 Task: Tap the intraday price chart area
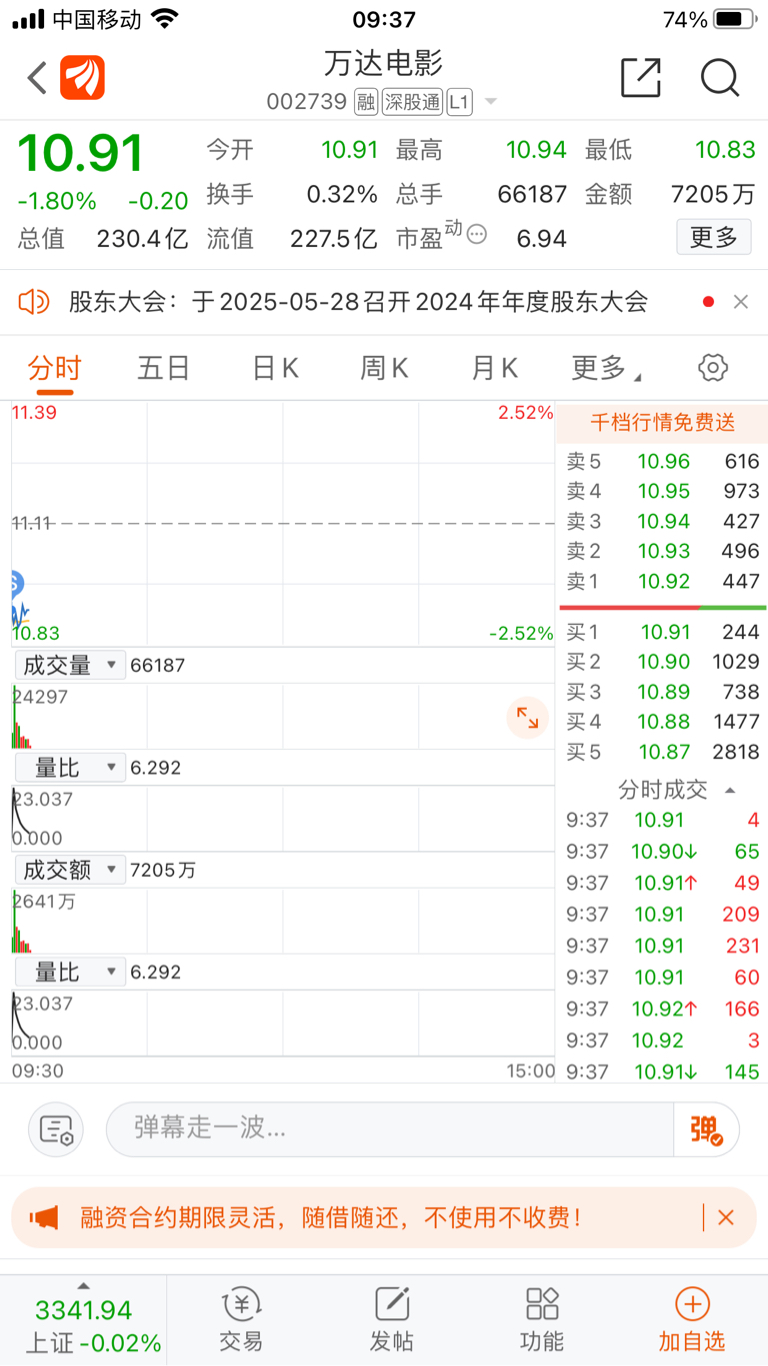tap(283, 524)
